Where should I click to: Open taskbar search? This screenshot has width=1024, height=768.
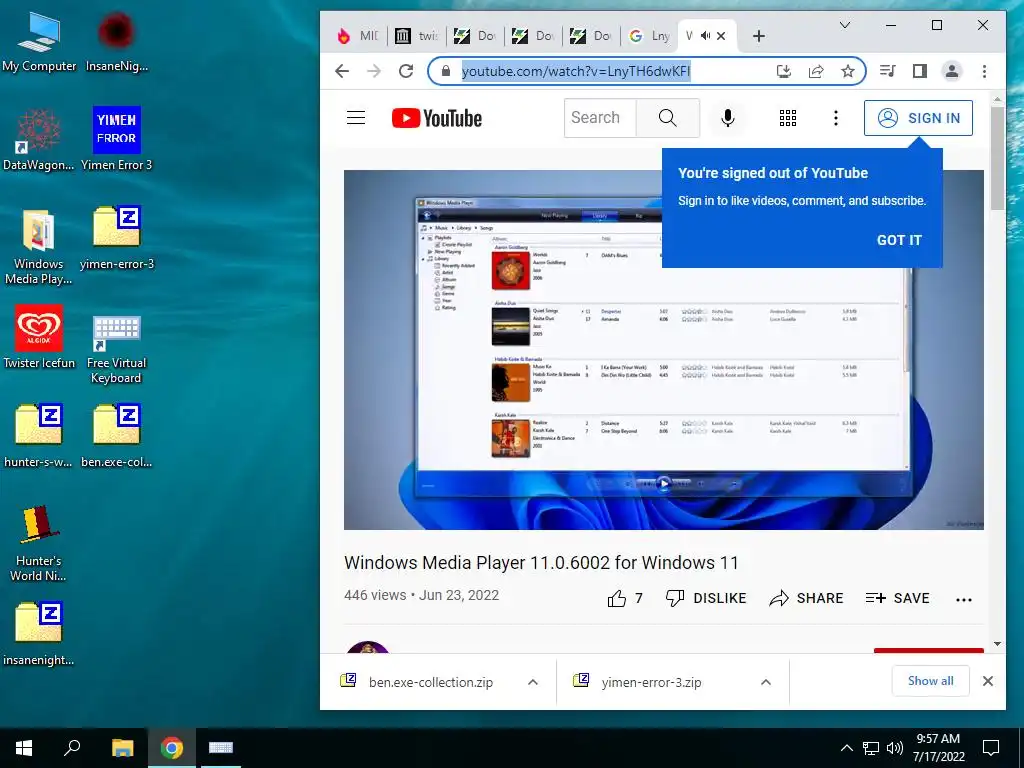[x=72, y=748]
